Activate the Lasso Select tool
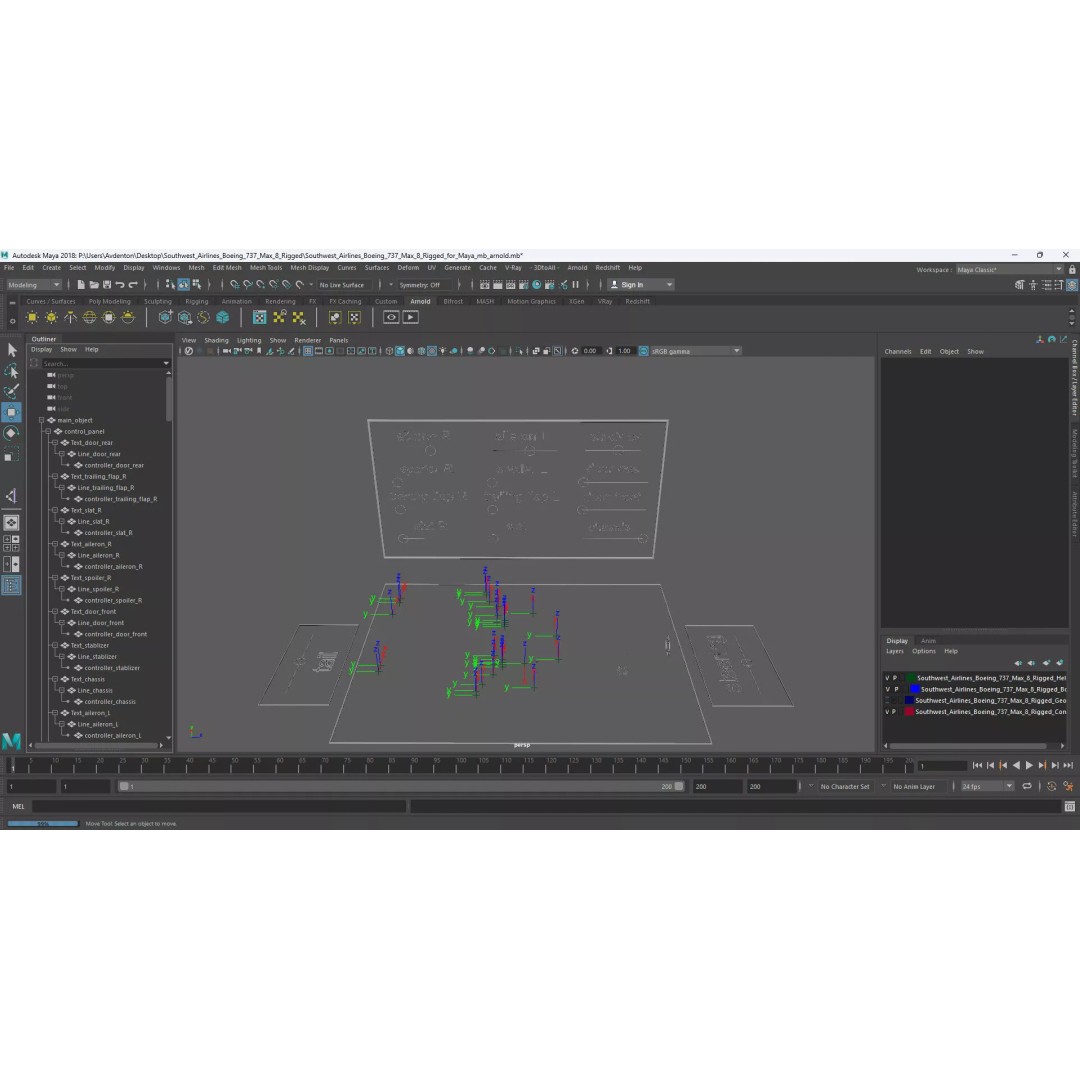 [12, 371]
